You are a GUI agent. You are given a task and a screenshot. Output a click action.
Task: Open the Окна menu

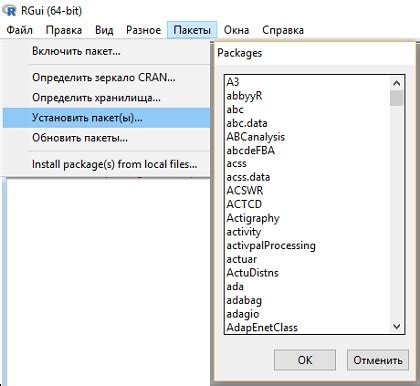click(x=236, y=30)
